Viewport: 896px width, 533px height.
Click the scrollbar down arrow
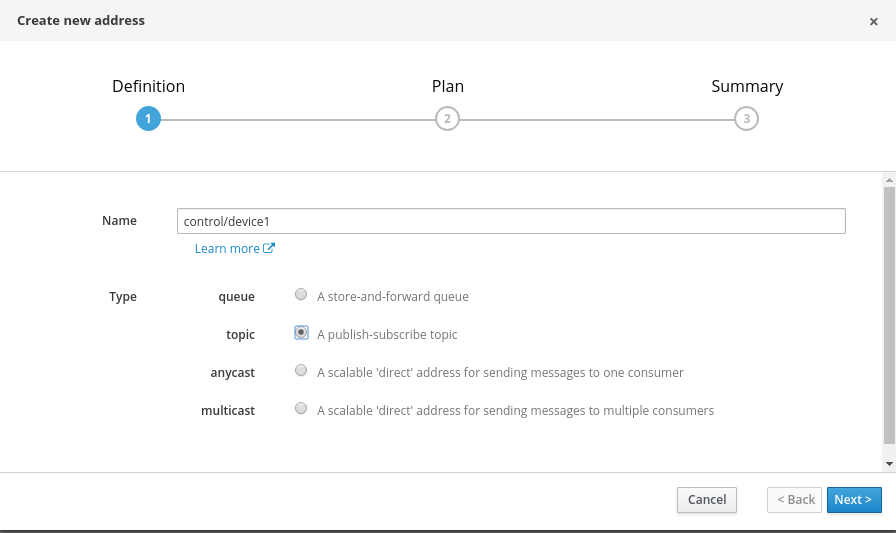click(x=889, y=464)
